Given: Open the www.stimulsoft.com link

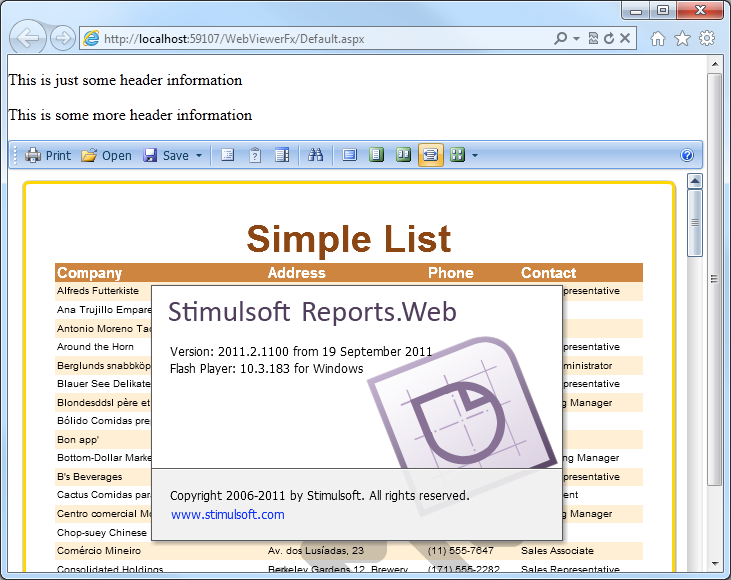Looking at the screenshot, I should (x=228, y=514).
